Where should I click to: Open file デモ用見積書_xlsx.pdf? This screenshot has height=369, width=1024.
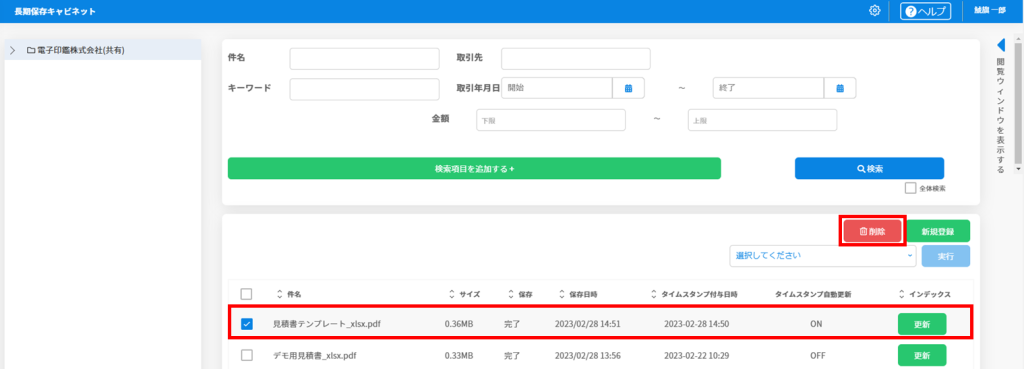(315, 355)
